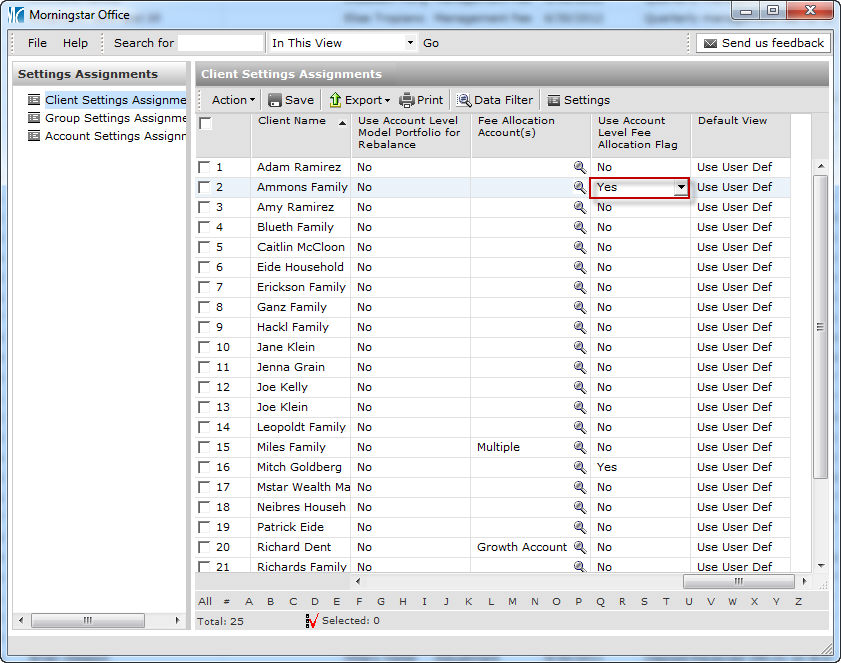Toggle the select-all checkbox in header

[x=205, y=123]
